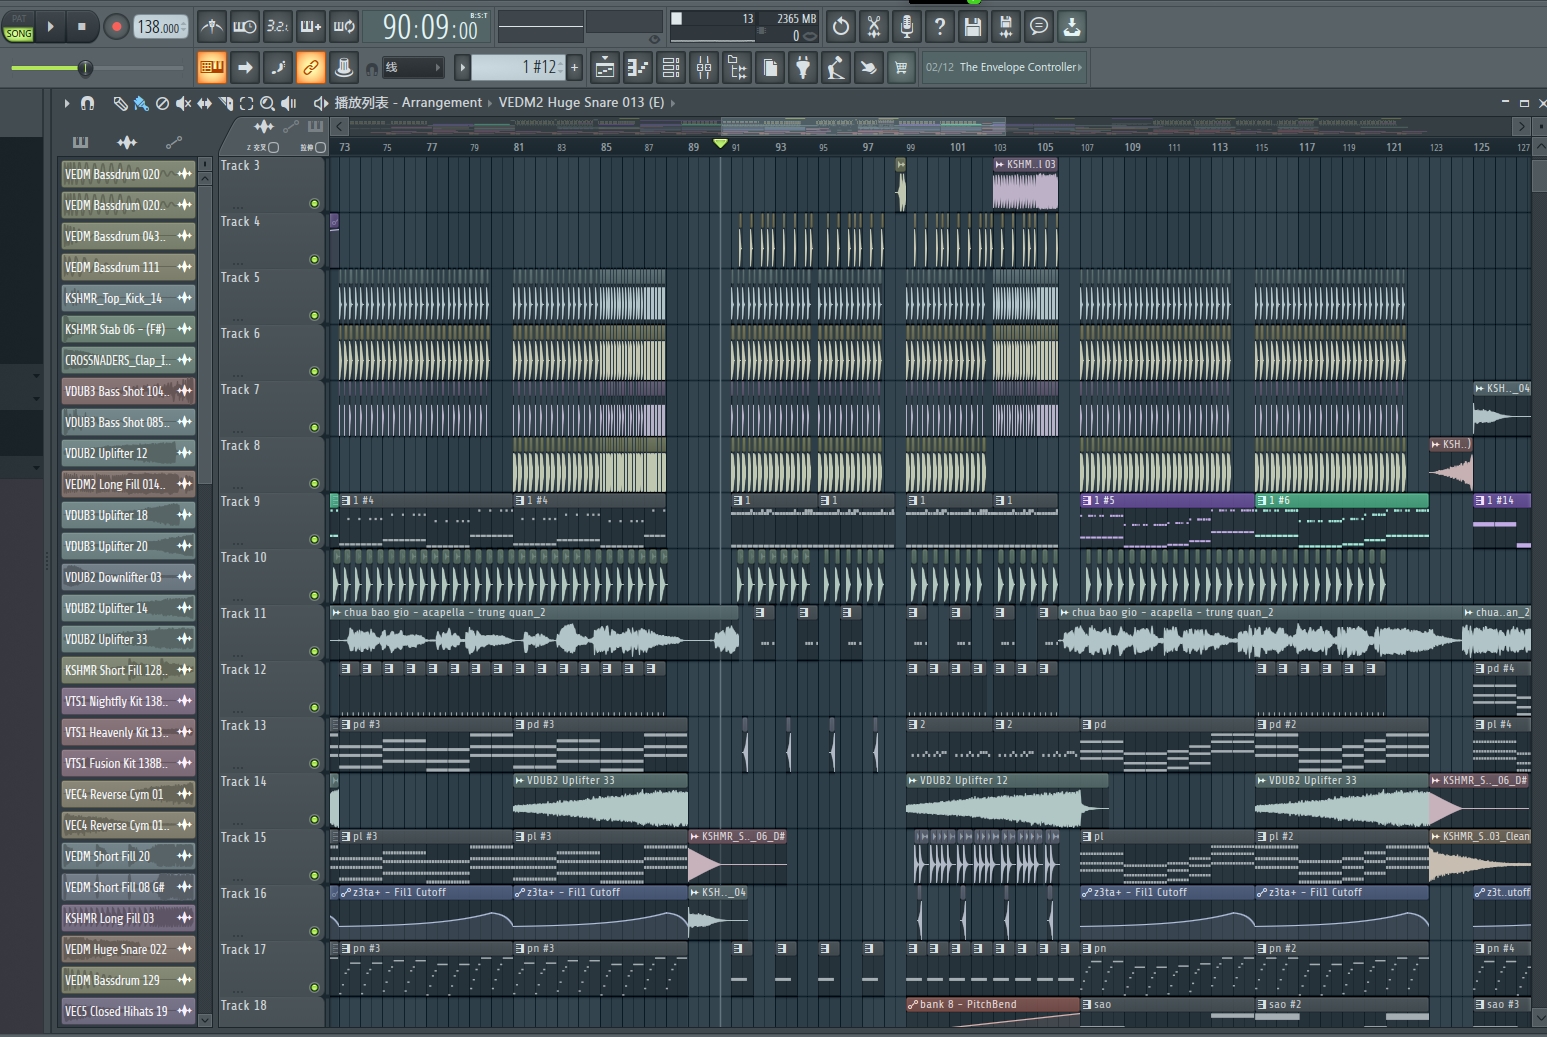The width and height of the screenshot is (1547, 1037).
Task: Select the playlist slice tool
Action: 225,103
